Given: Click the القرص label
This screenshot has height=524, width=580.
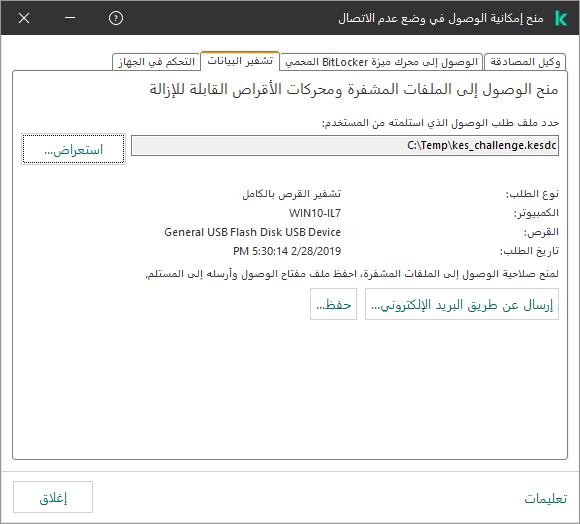Looking at the screenshot, I should tap(541, 232).
